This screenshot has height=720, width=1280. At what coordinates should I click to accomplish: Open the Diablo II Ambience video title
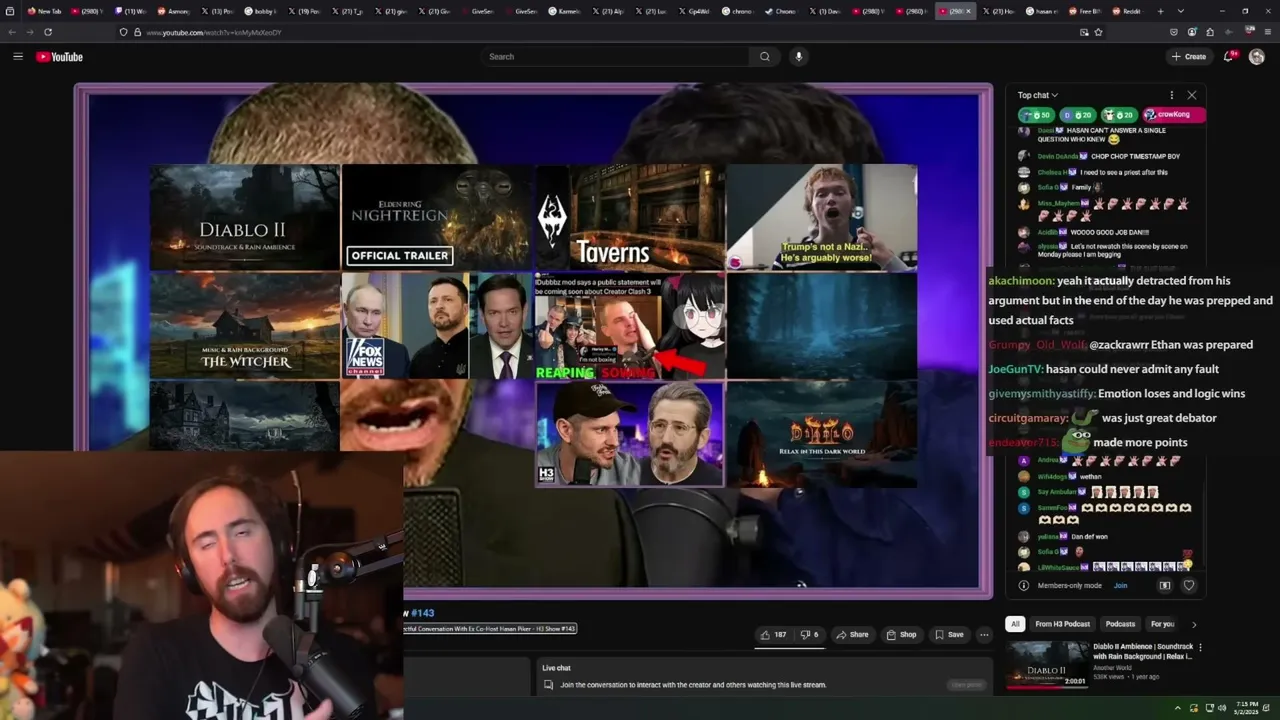coord(1143,652)
